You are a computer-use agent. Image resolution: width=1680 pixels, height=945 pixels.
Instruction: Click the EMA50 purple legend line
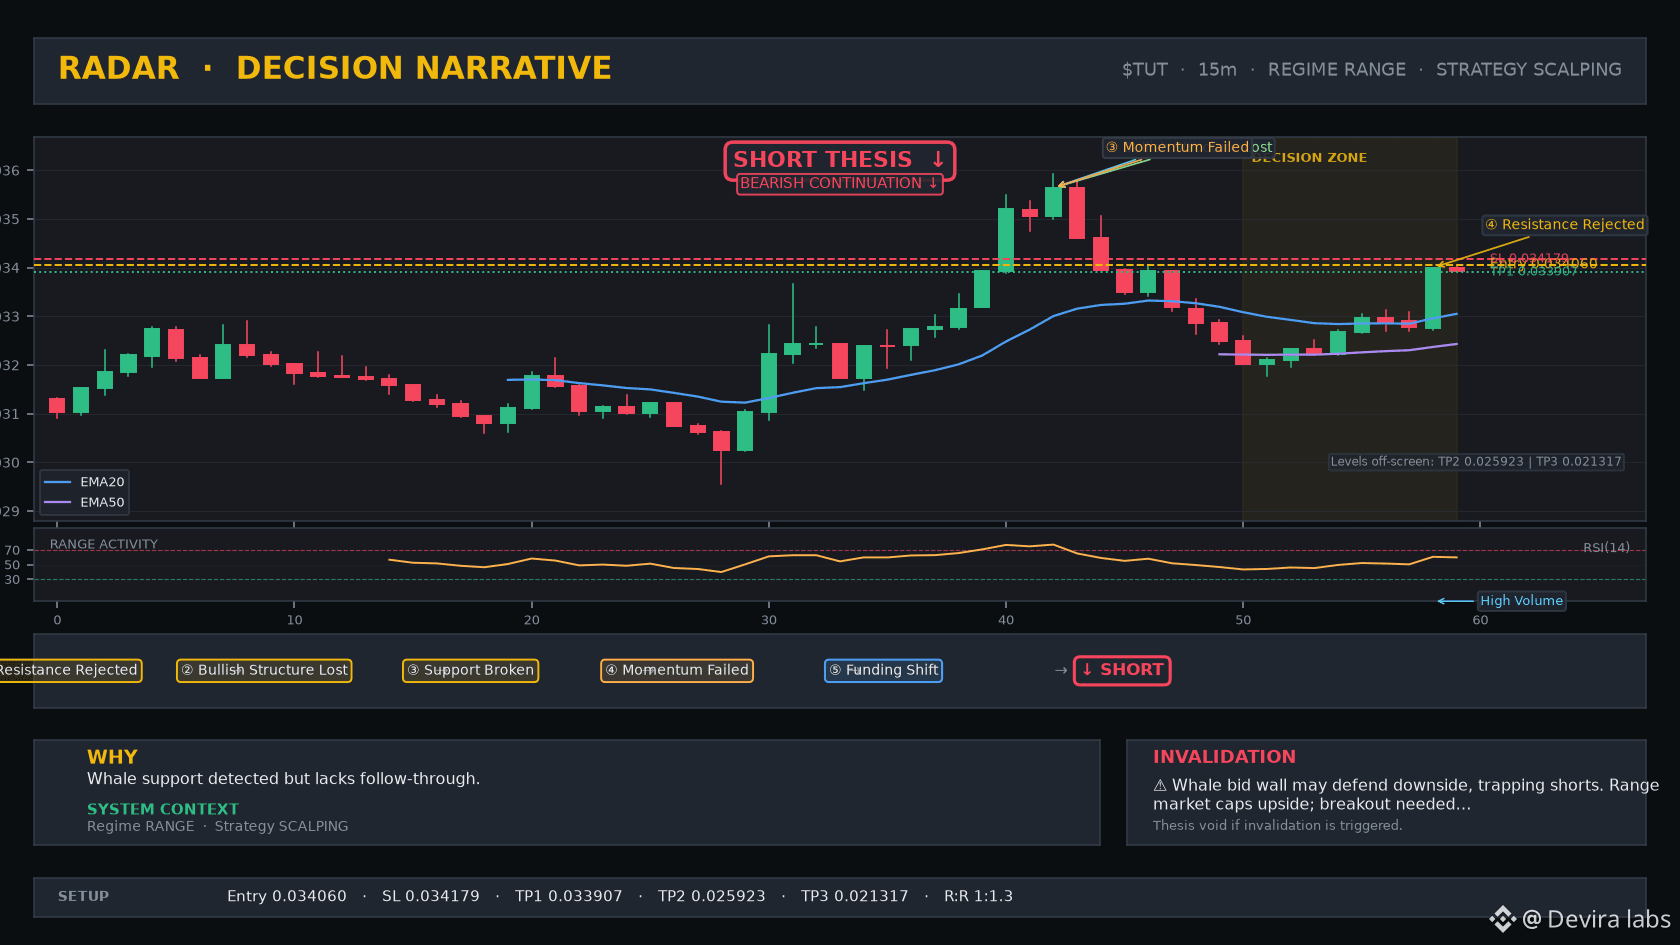(58, 503)
